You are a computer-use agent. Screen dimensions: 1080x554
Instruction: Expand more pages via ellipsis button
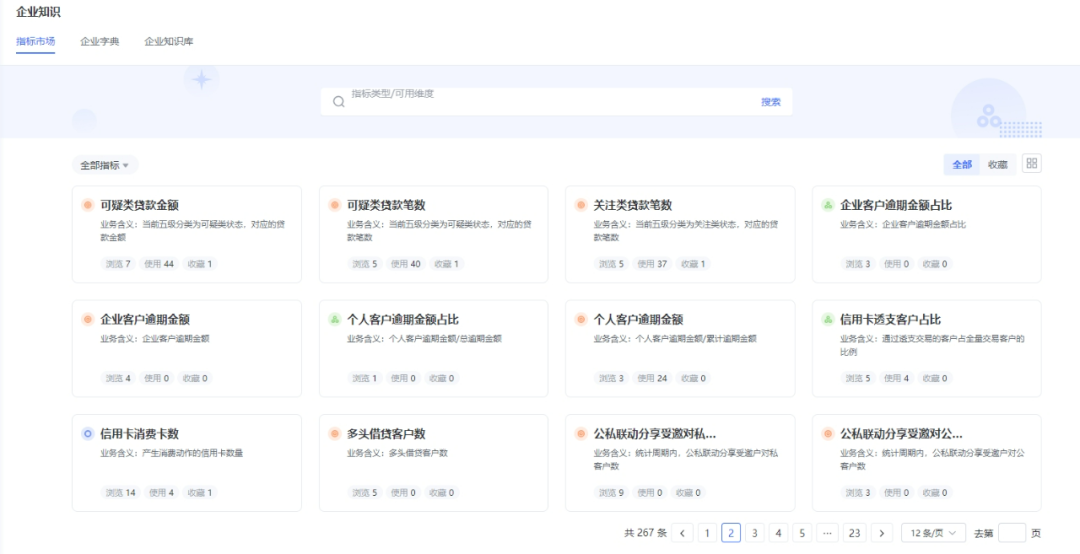[827, 533]
